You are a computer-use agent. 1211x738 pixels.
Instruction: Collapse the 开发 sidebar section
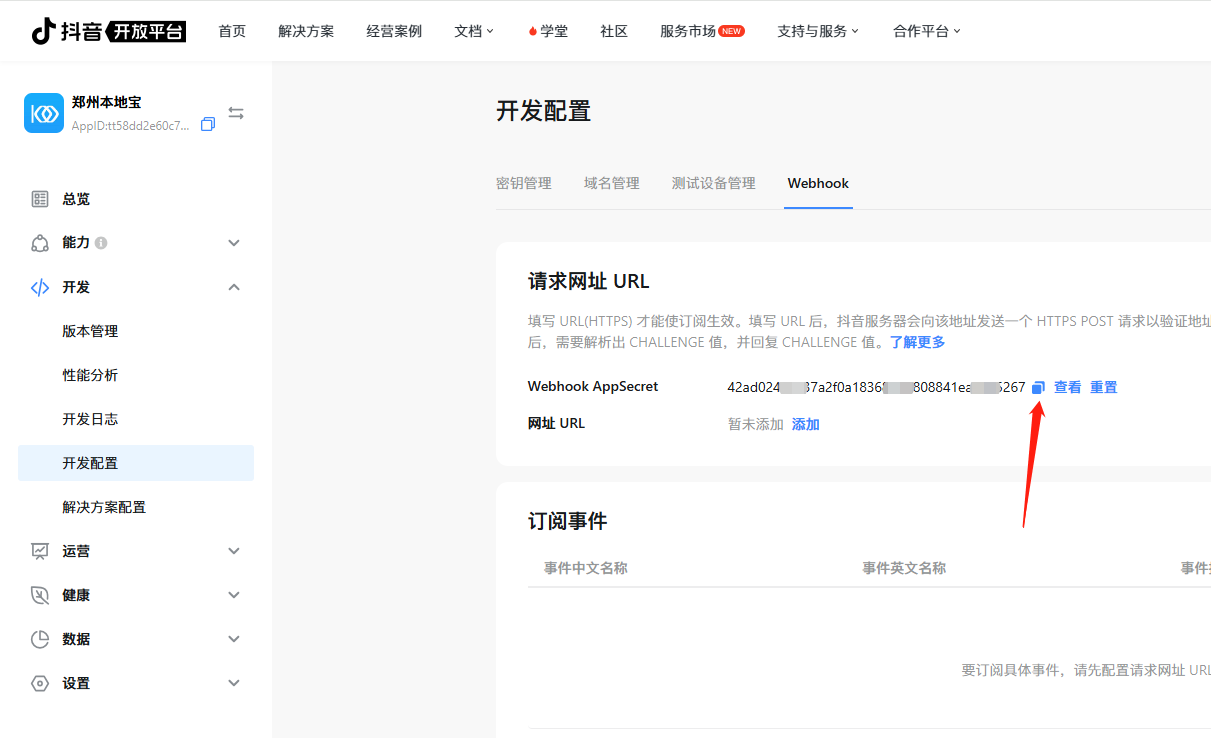234,287
